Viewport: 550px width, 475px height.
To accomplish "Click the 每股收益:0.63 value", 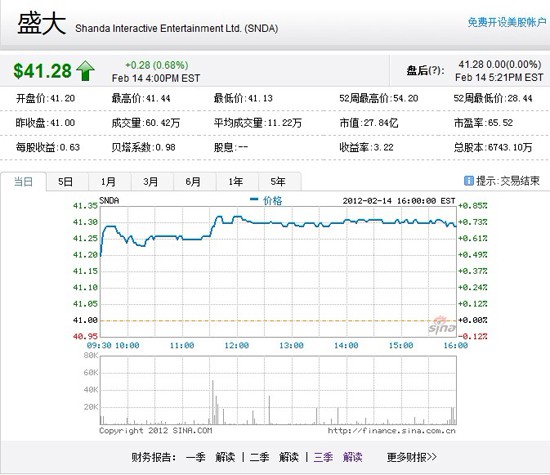I will pos(48,147).
